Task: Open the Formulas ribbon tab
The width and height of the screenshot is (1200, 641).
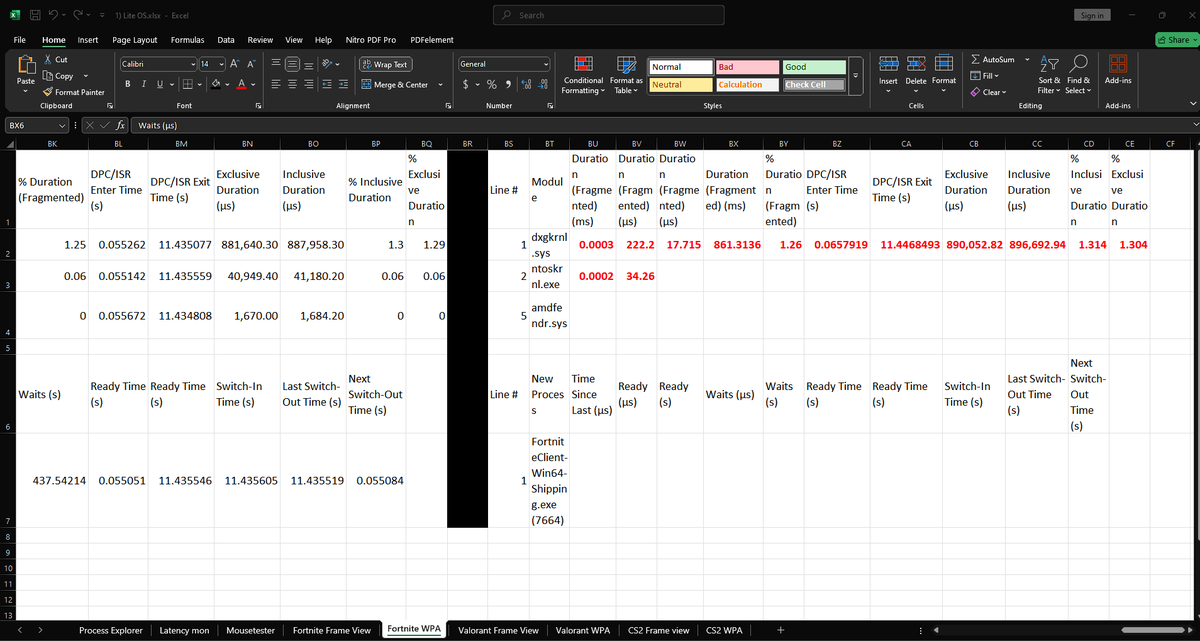Action: coord(188,39)
